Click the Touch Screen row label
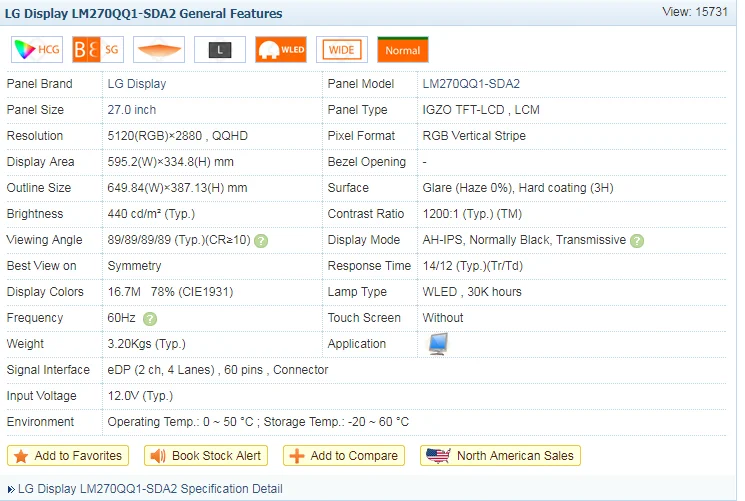Screen dimensions: 745x501 [364, 318]
